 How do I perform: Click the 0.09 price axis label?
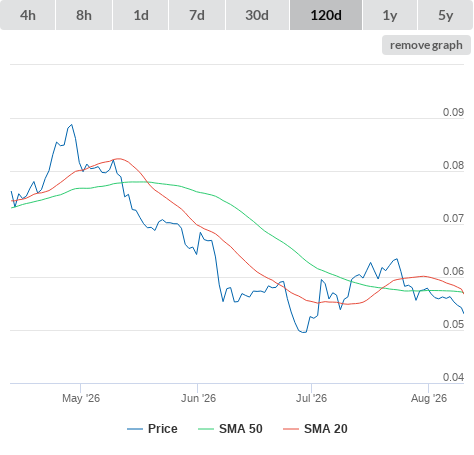coord(453,112)
